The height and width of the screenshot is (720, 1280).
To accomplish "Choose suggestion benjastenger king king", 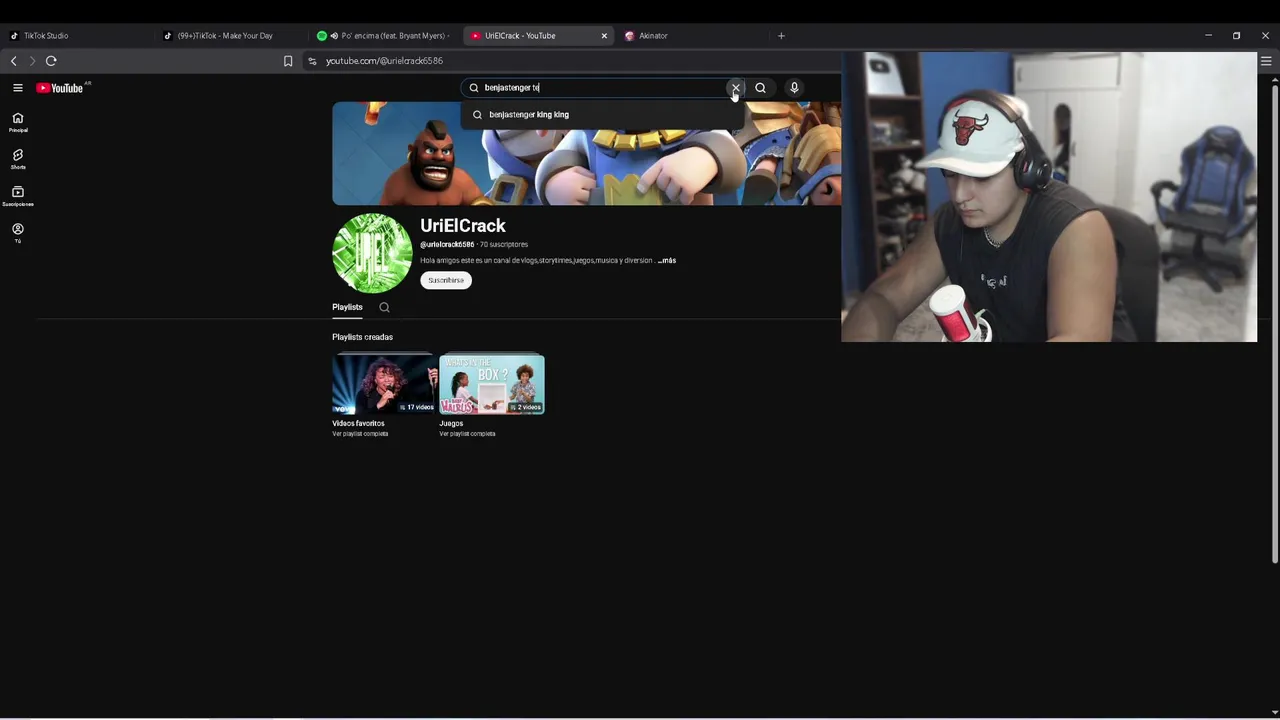I will click(x=604, y=114).
